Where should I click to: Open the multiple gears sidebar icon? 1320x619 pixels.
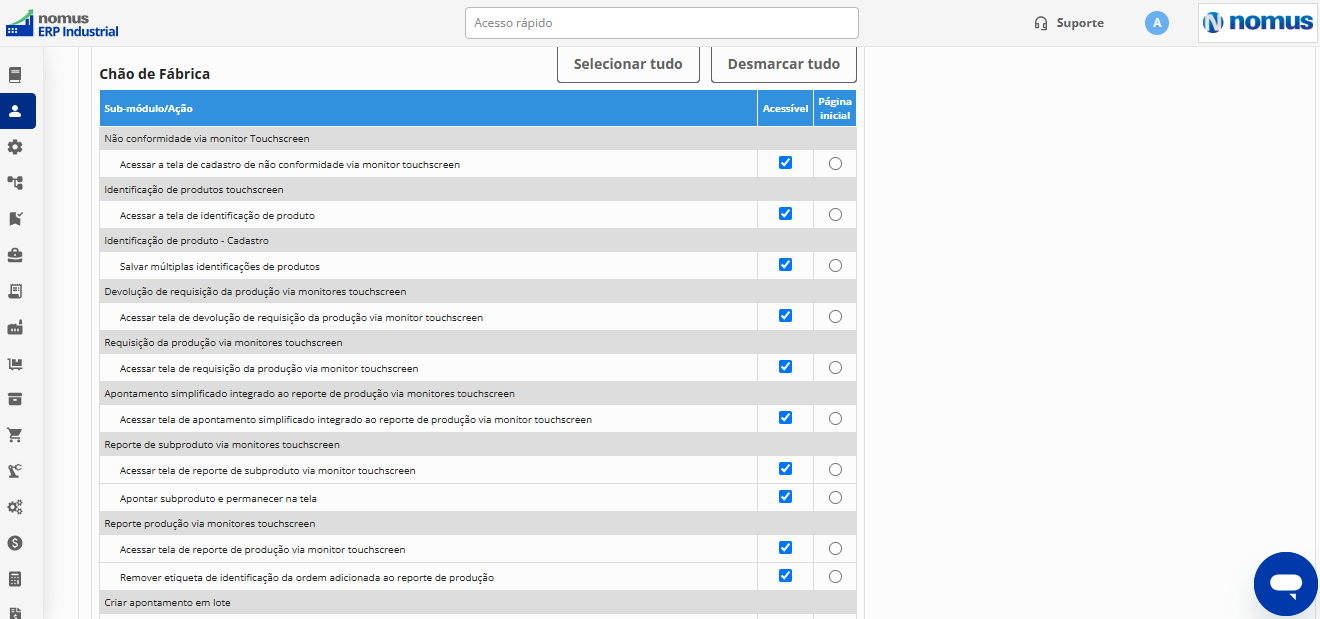coord(15,507)
